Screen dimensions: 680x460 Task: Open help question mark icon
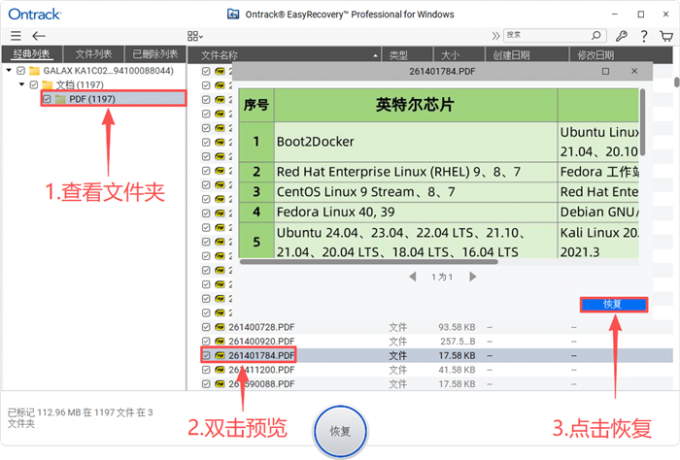tap(644, 36)
